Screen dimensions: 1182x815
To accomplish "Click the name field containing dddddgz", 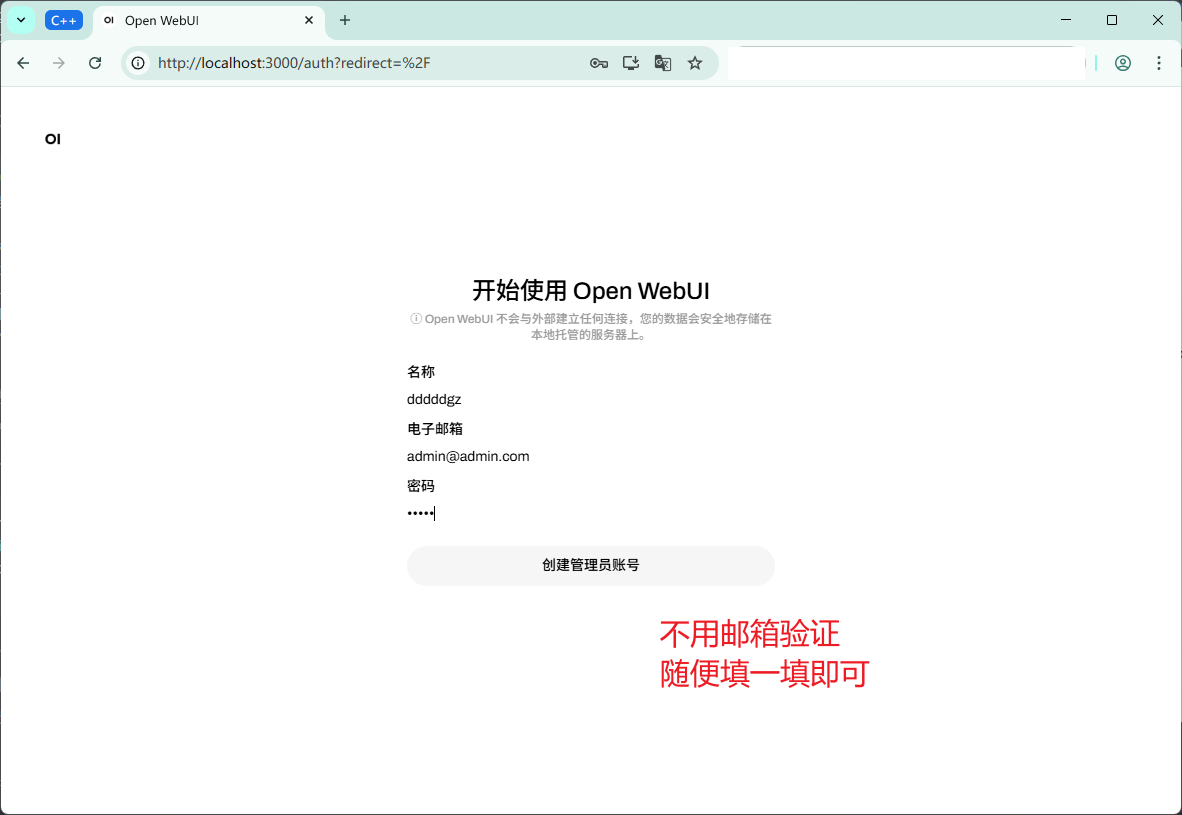I will (x=591, y=400).
